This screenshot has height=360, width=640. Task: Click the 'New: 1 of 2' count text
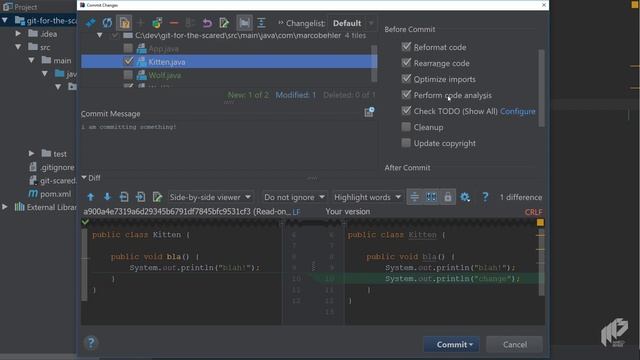[x=248, y=95]
